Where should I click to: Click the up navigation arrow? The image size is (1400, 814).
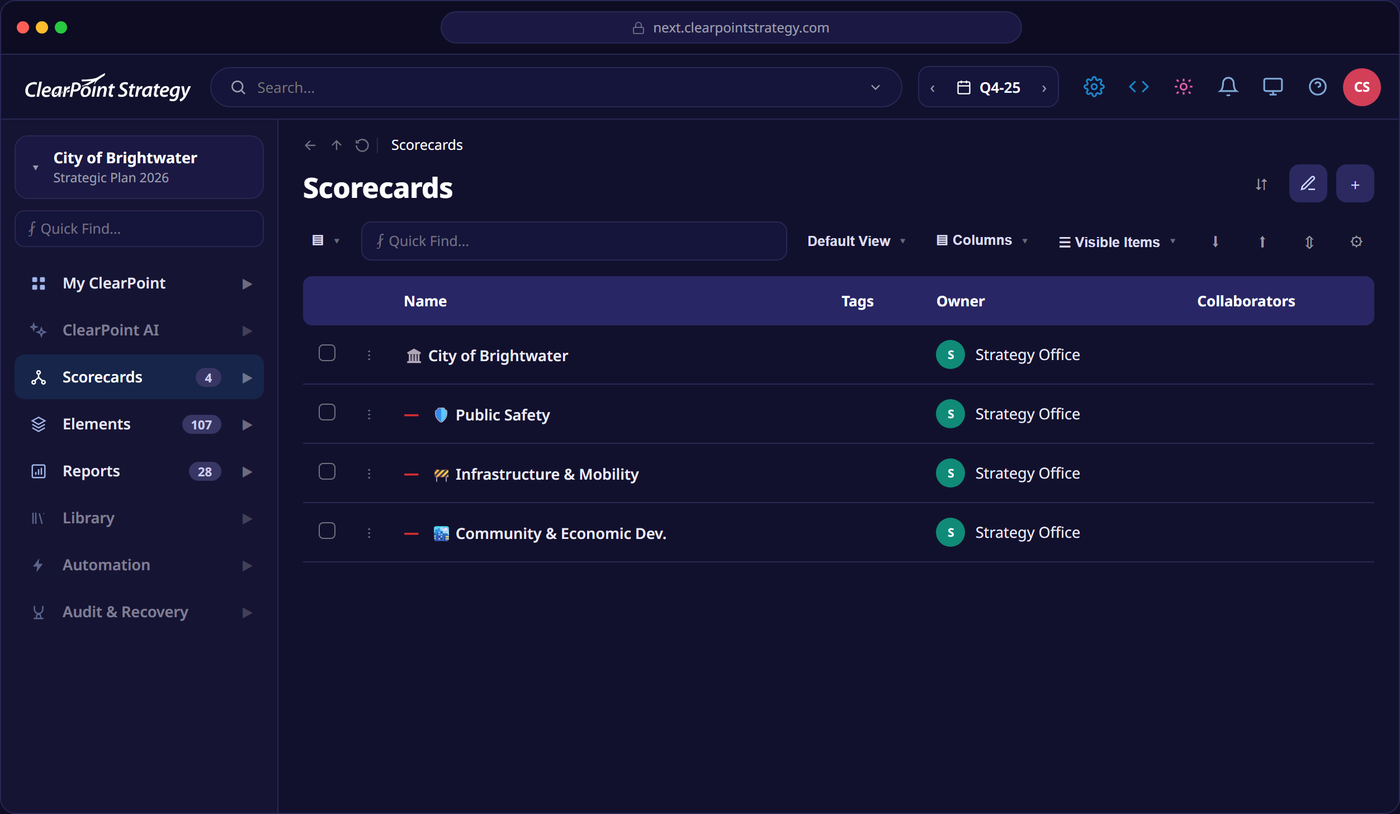point(336,145)
